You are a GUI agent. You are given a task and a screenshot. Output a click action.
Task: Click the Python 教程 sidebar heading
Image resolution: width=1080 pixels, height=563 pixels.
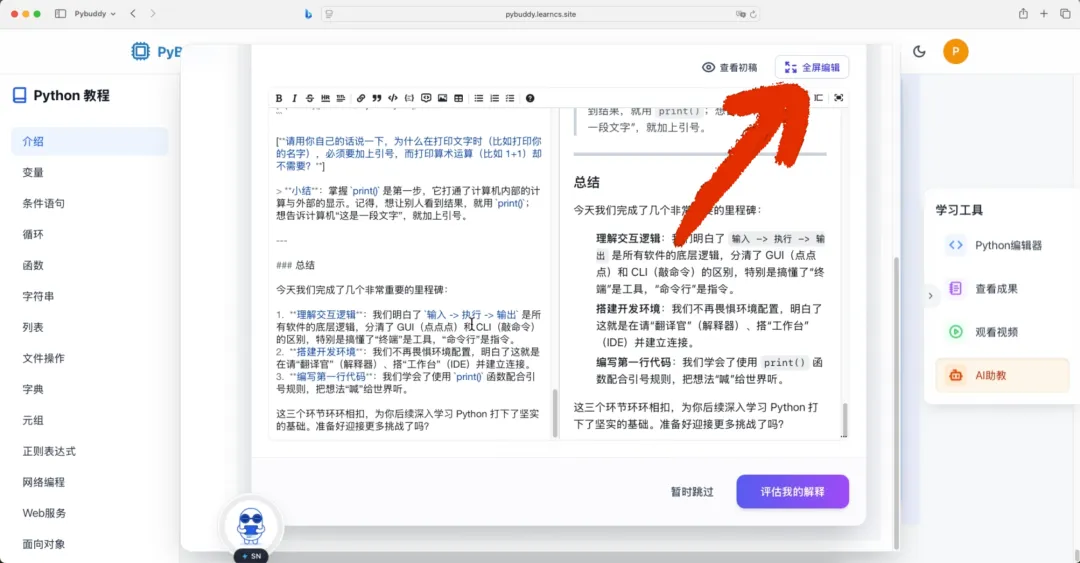pos(61,95)
